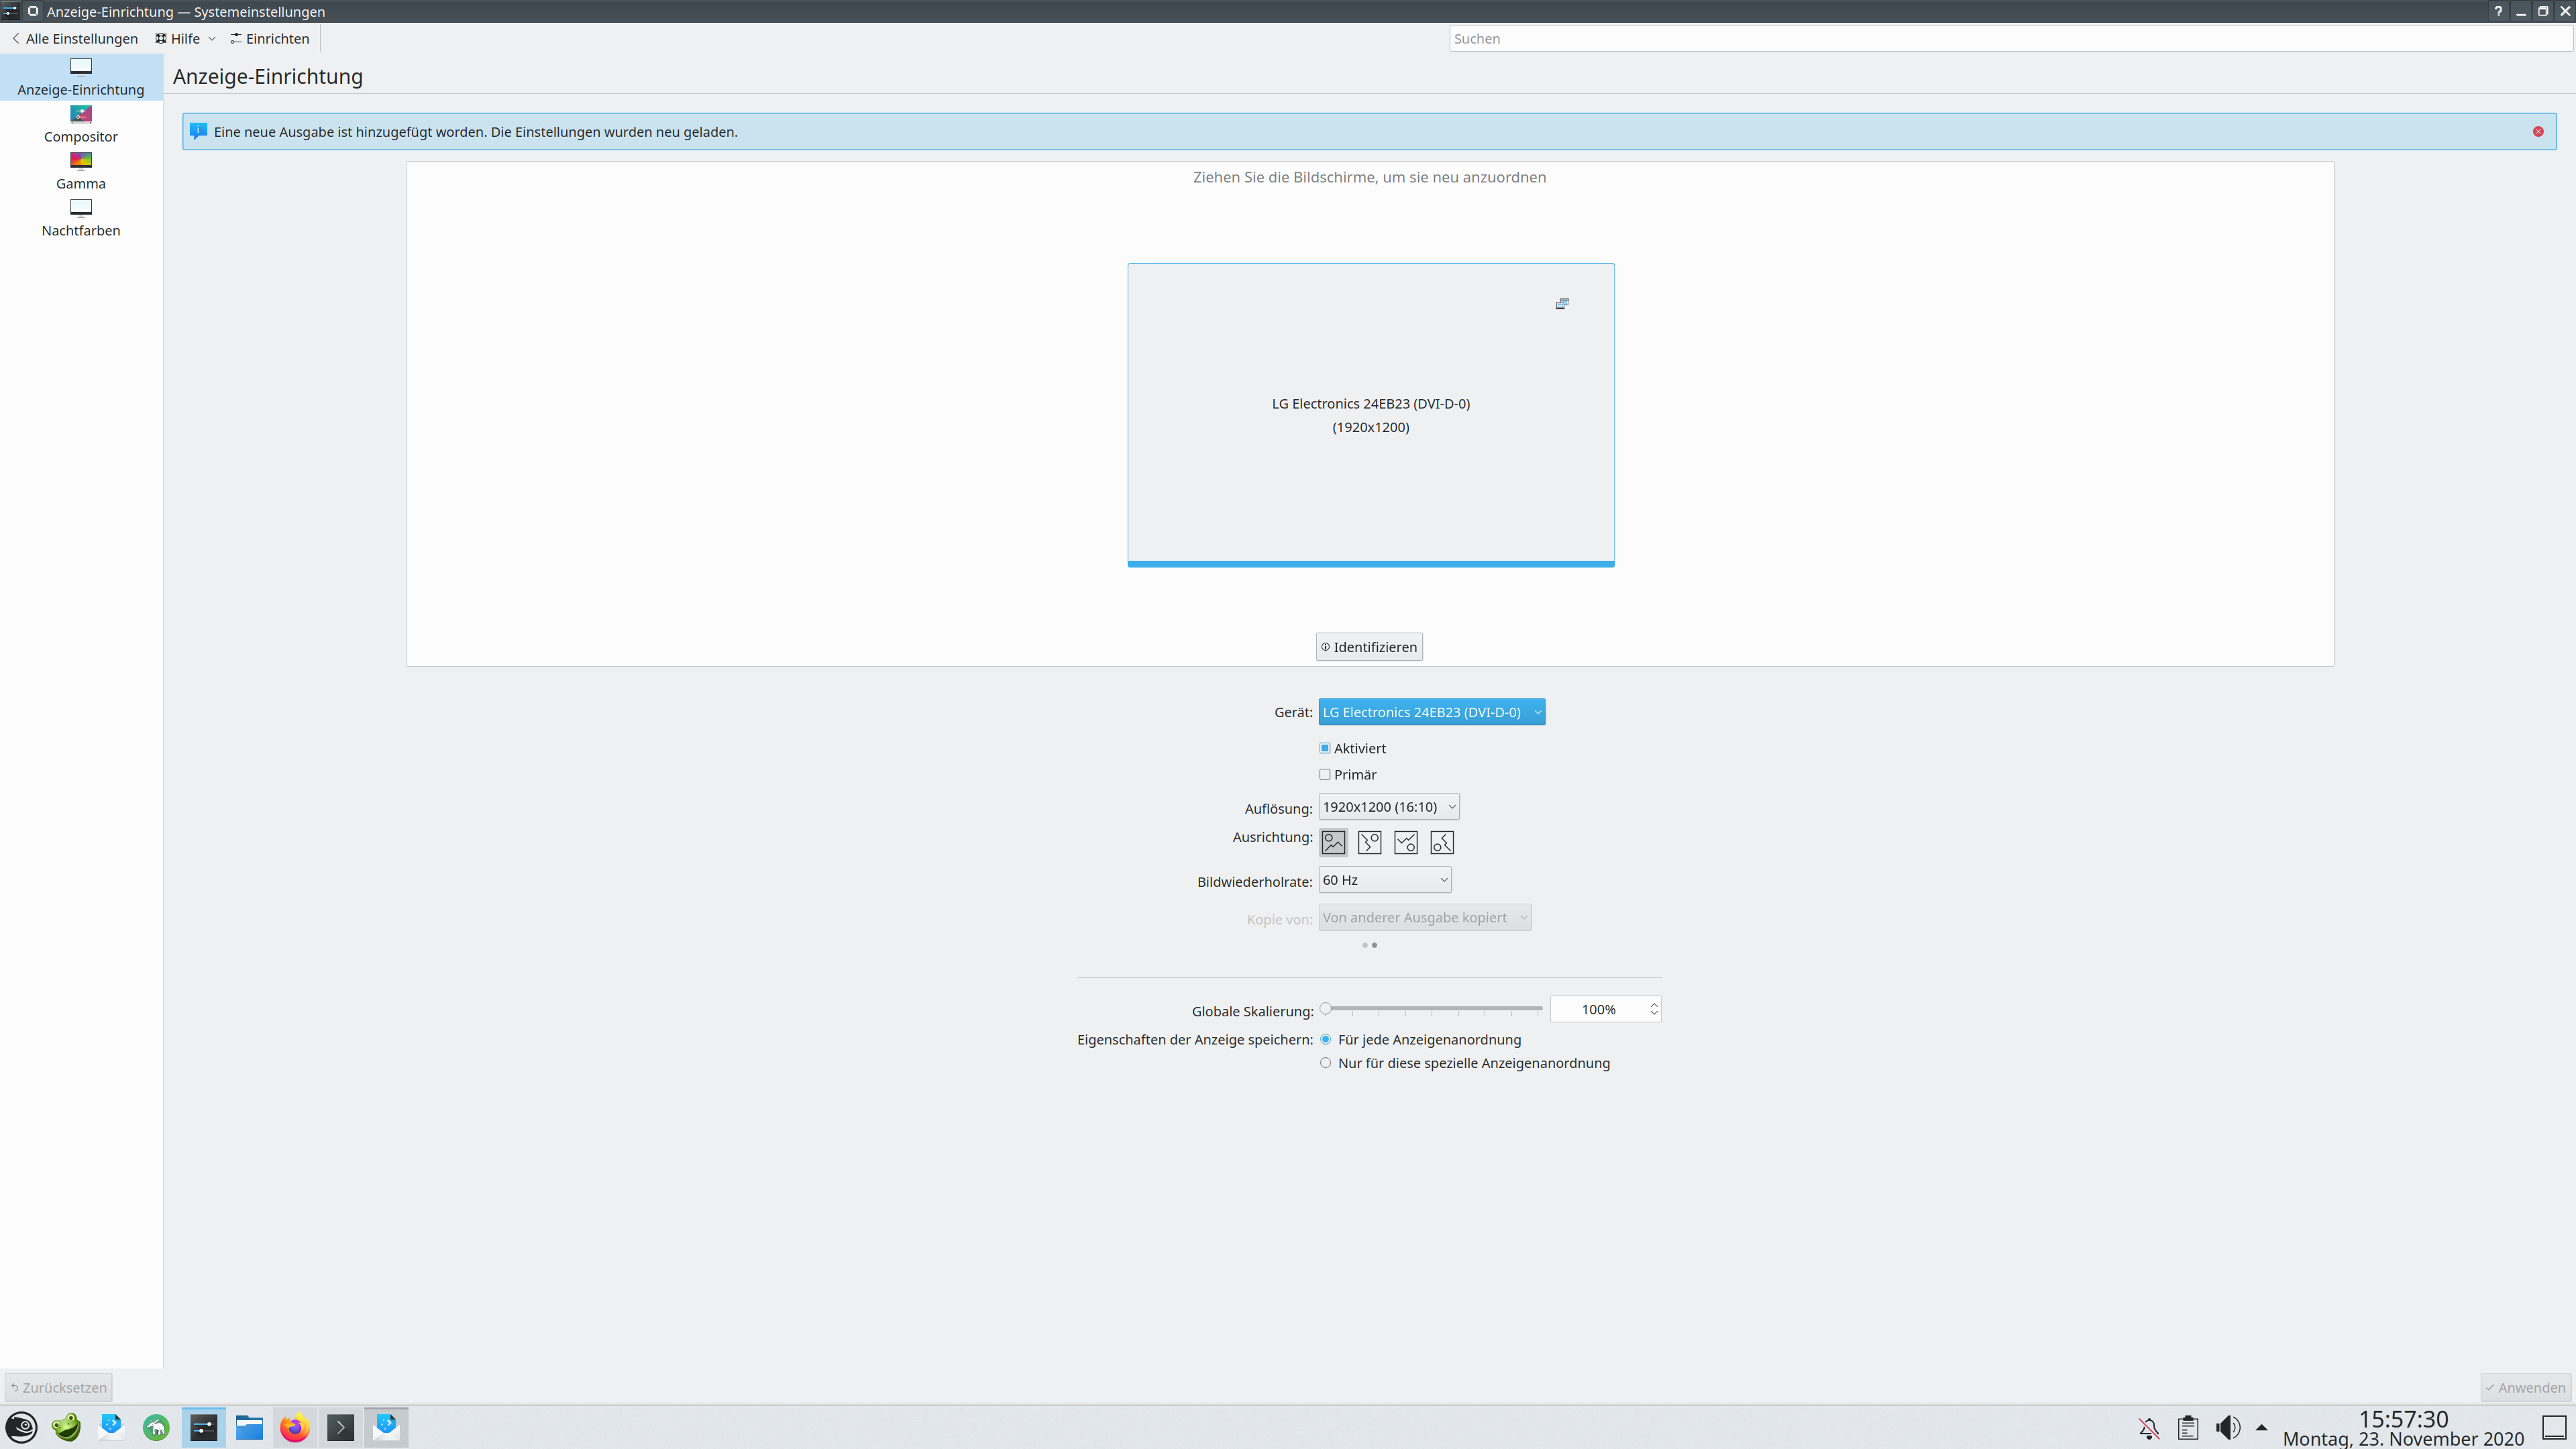The width and height of the screenshot is (2576, 1449).
Task: Open the clipboard tray applet
Action: coord(2188,1428)
